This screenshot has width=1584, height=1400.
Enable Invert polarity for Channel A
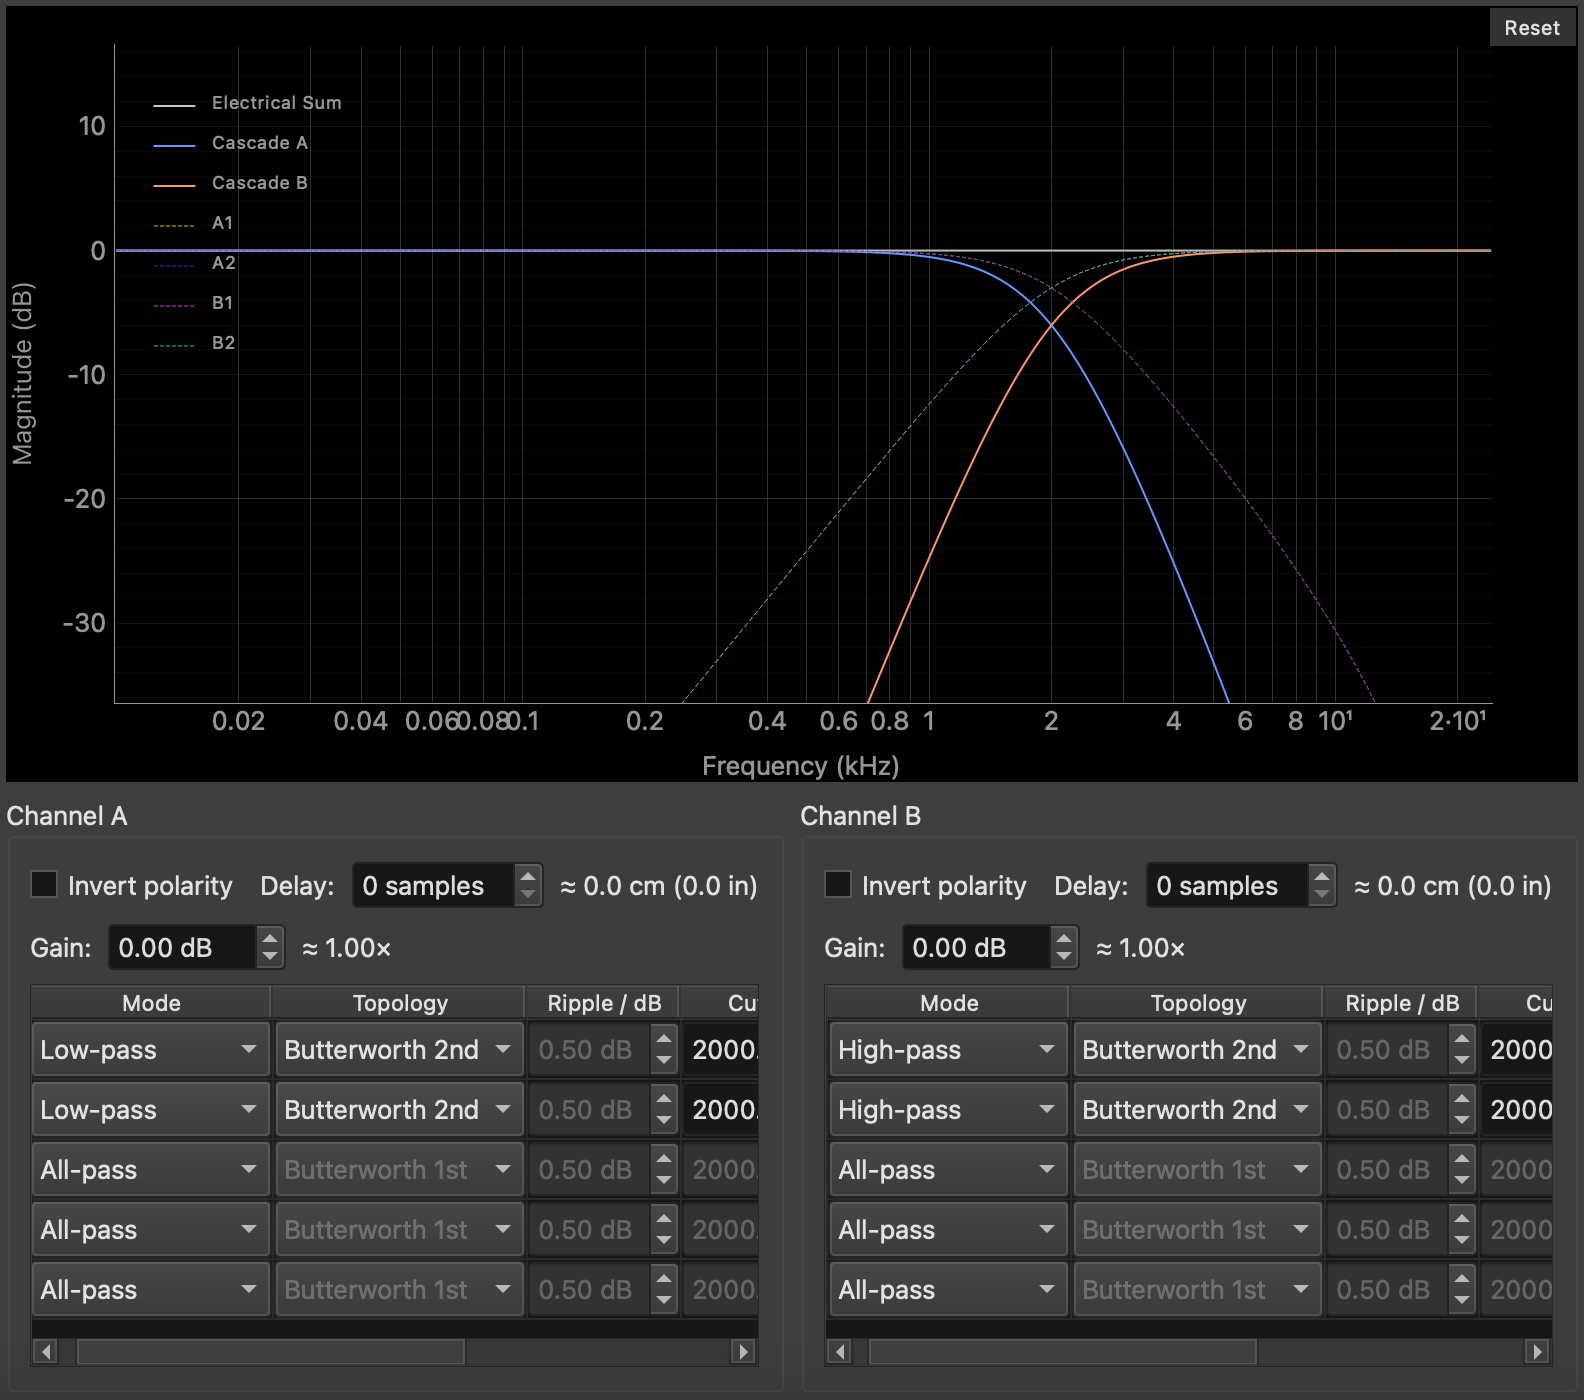[x=44, y=885]
